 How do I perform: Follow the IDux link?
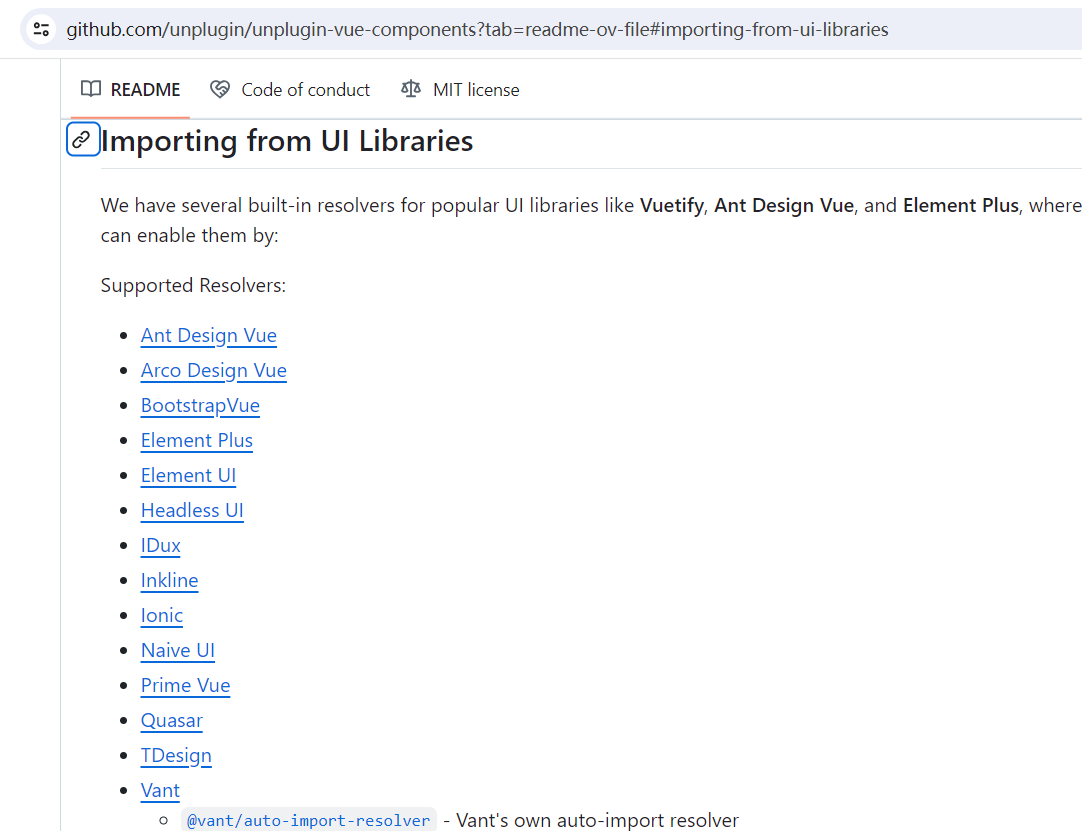click(161, 546)
